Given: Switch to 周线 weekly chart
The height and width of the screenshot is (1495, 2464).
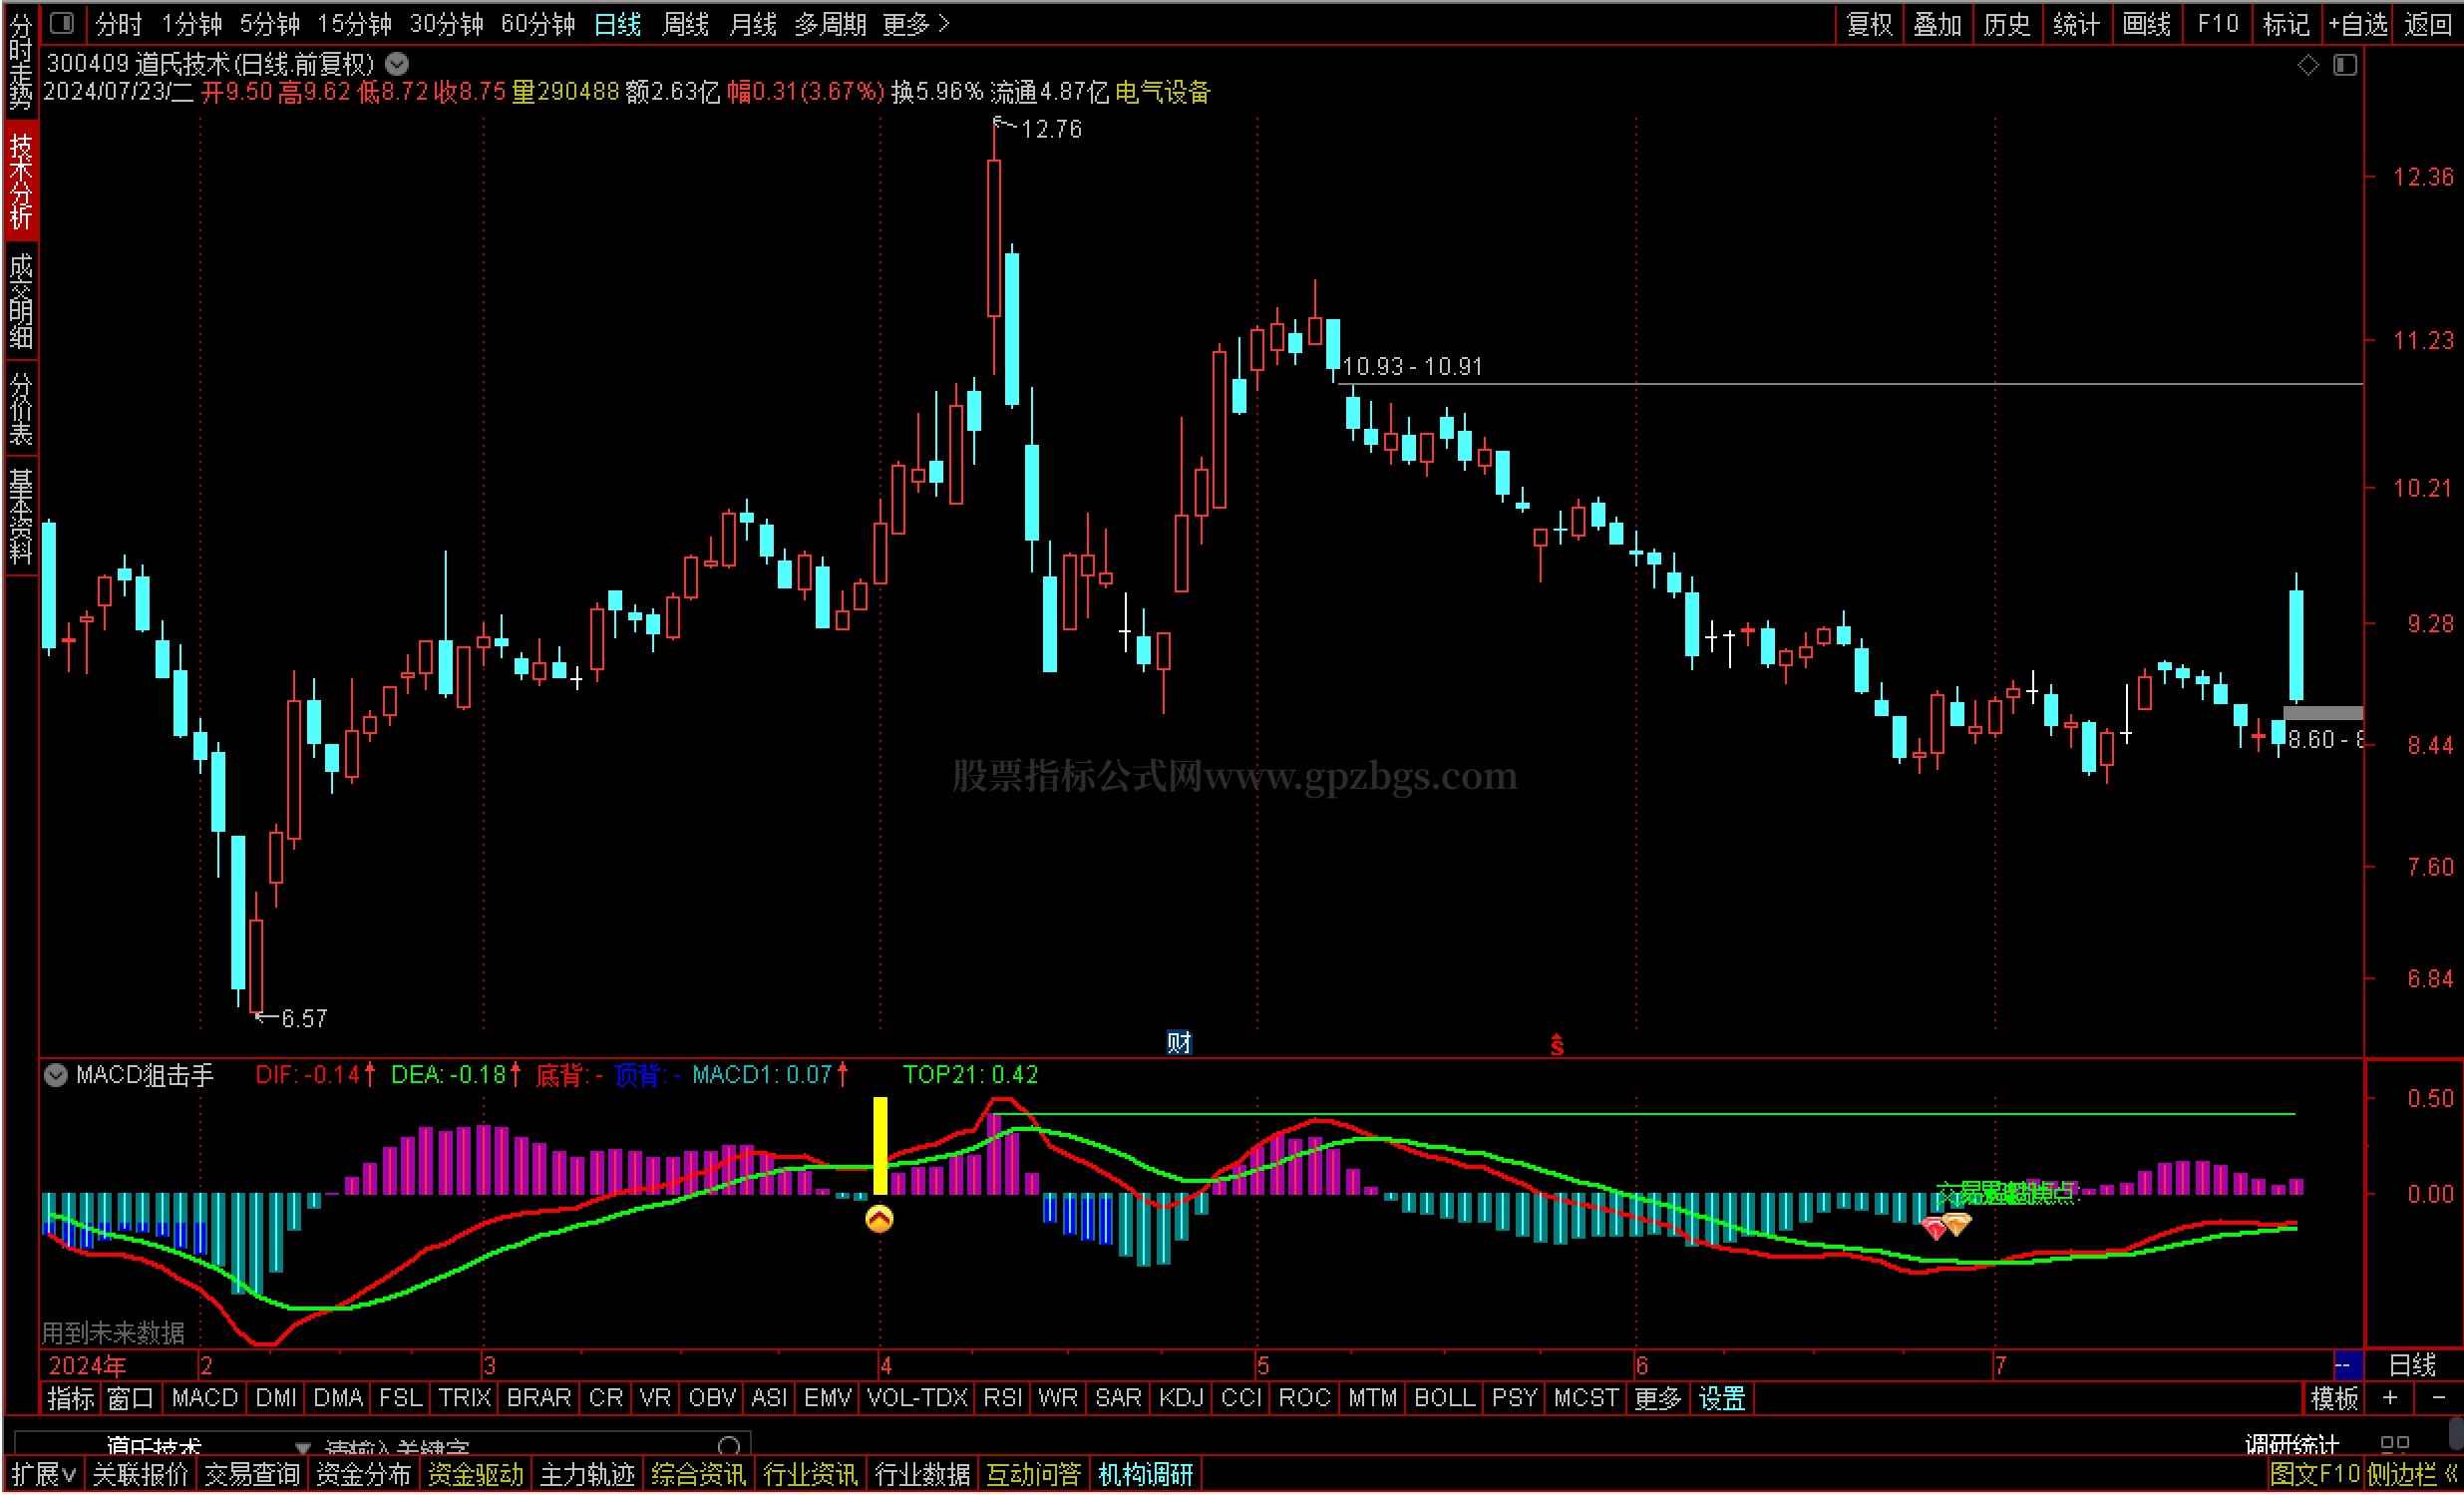Looking at the screenshot, I should point(685,23).
